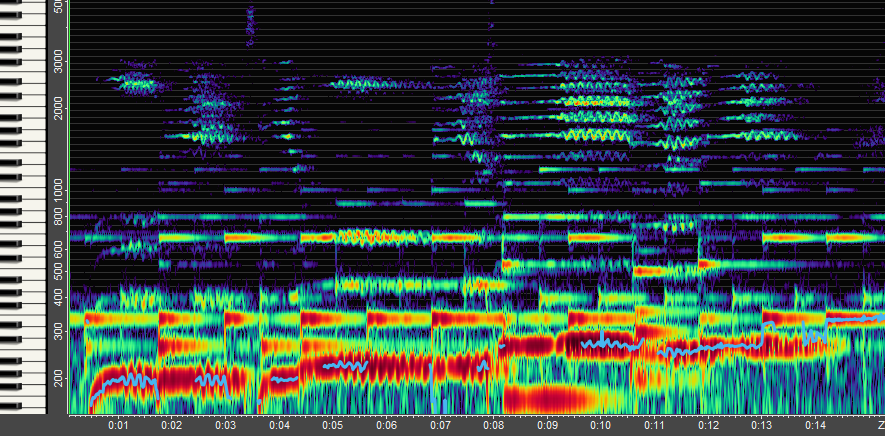Viewport: 885px width, 436px height.
Task: Click the 0:14 time marker
Action: point(815,425)
